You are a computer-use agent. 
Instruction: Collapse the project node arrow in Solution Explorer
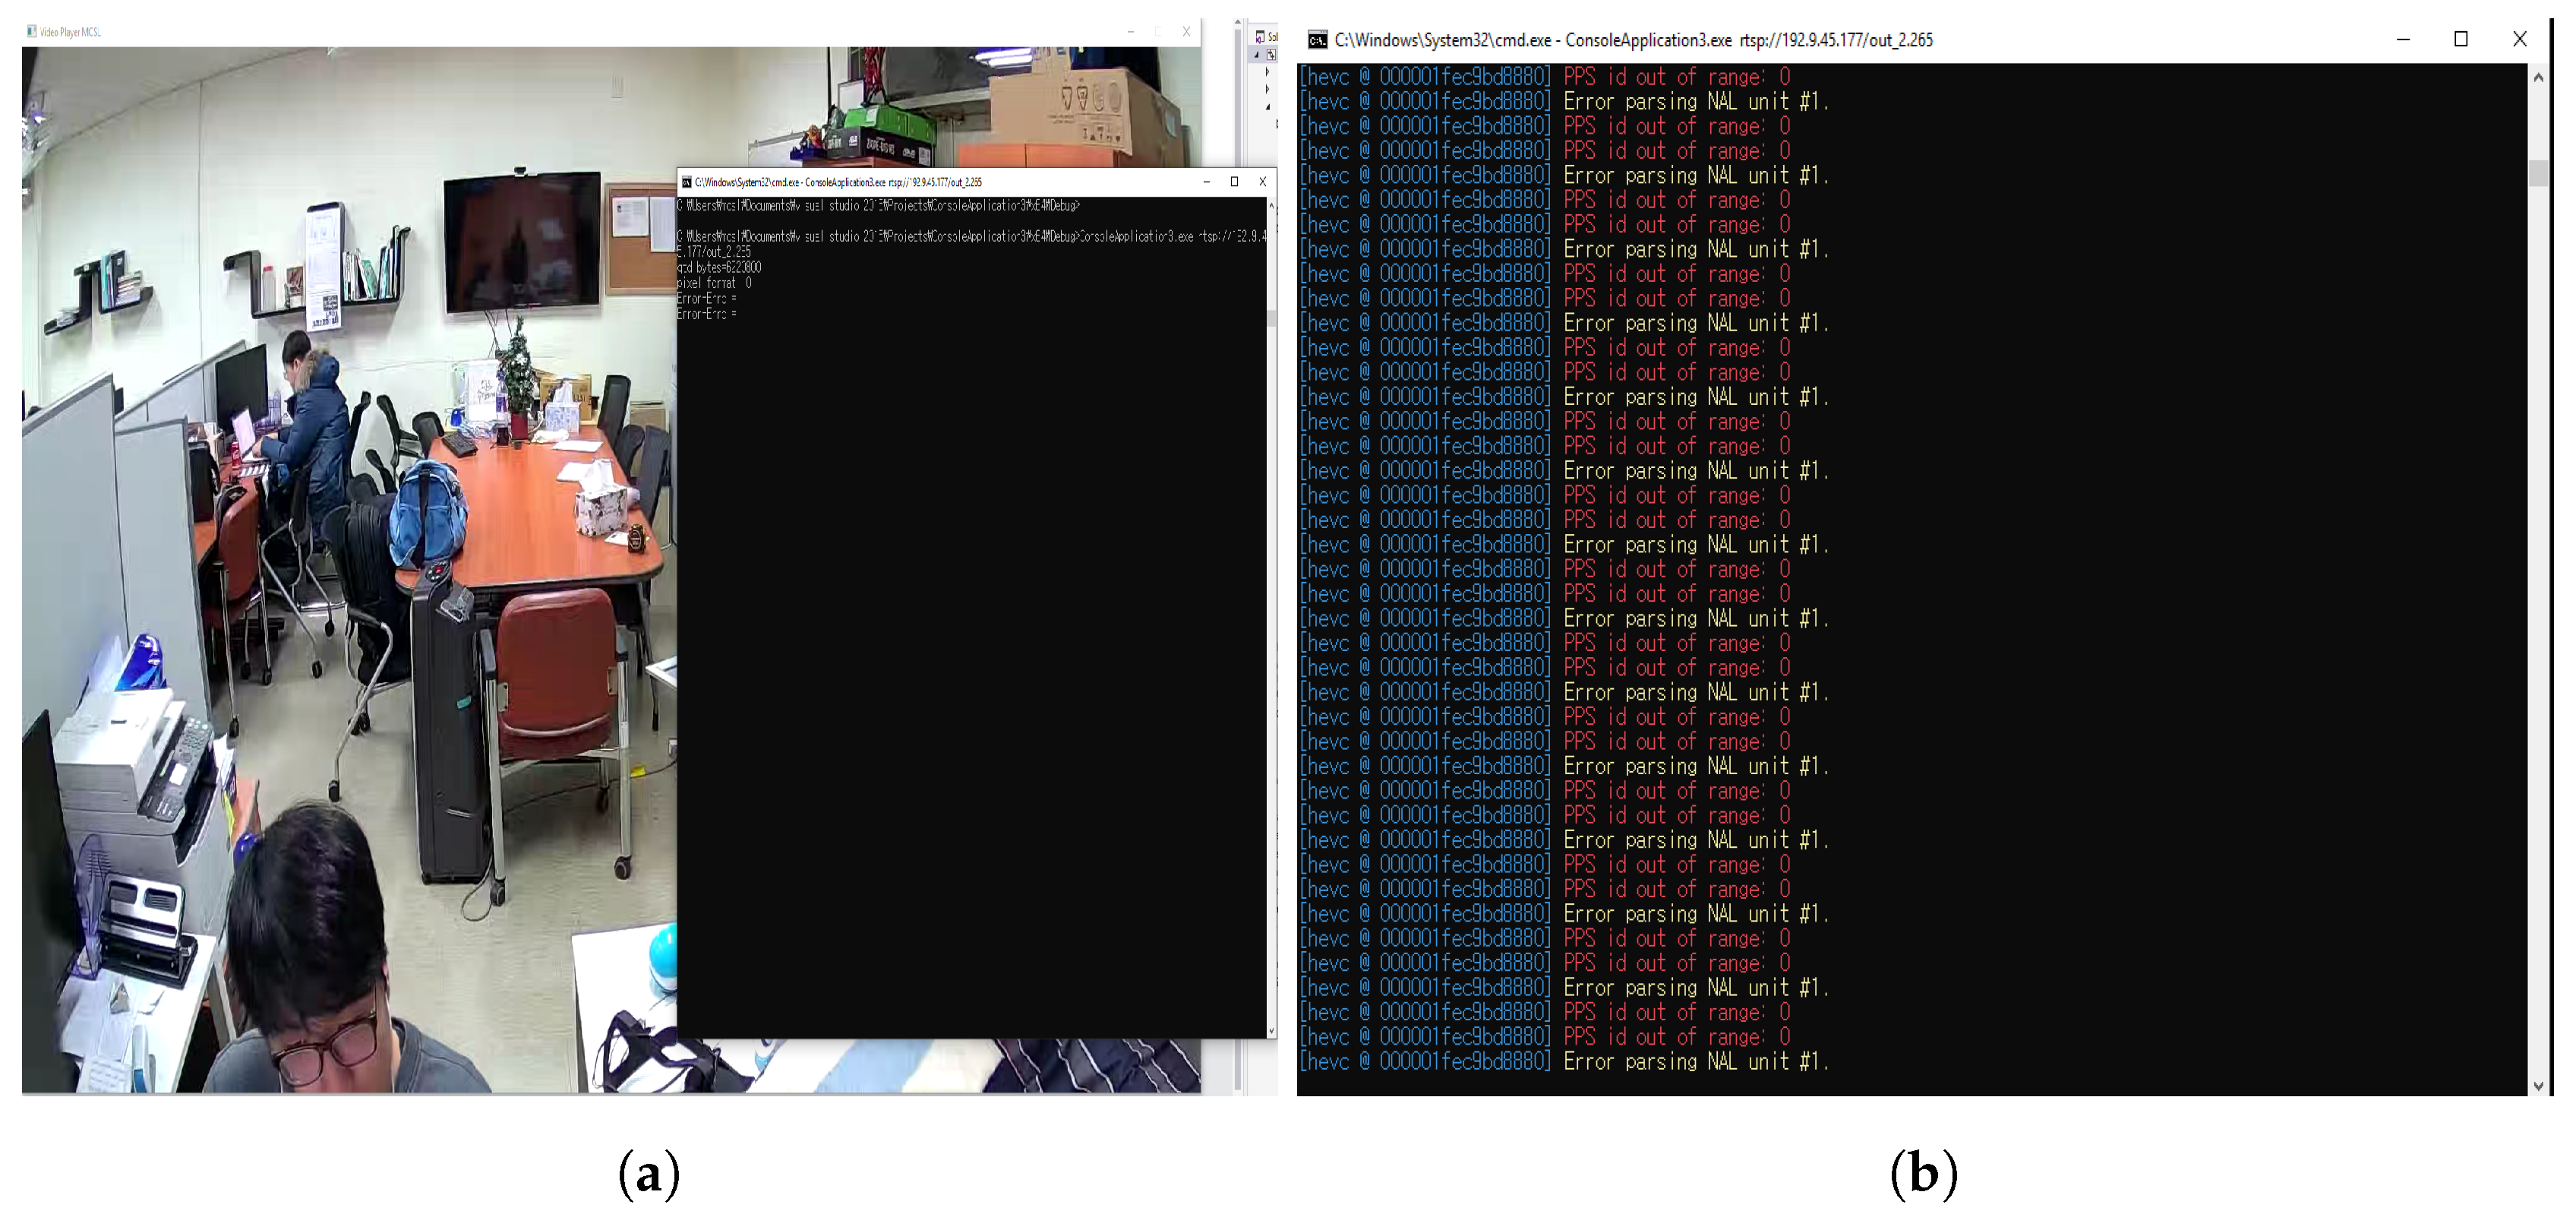1257,55
